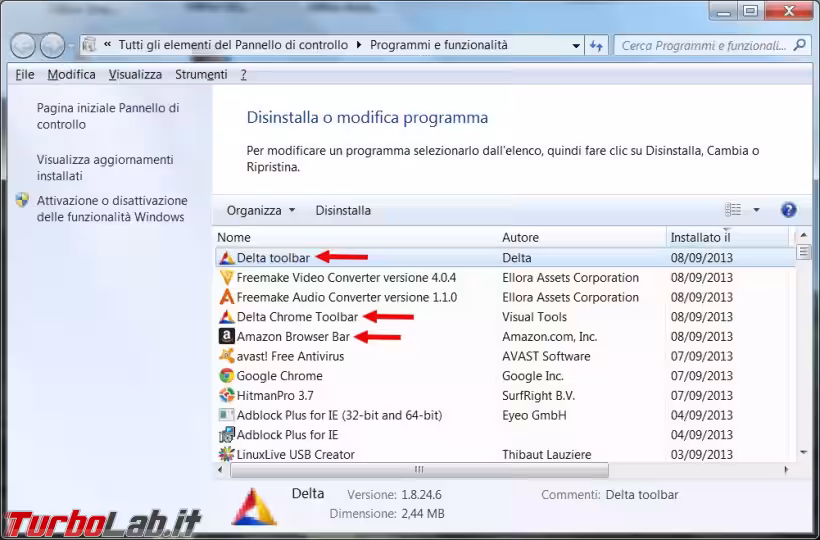Open Visualizza aggiornamenti installati link
Viewport: 820px width, 540px height.
(105, 168)
